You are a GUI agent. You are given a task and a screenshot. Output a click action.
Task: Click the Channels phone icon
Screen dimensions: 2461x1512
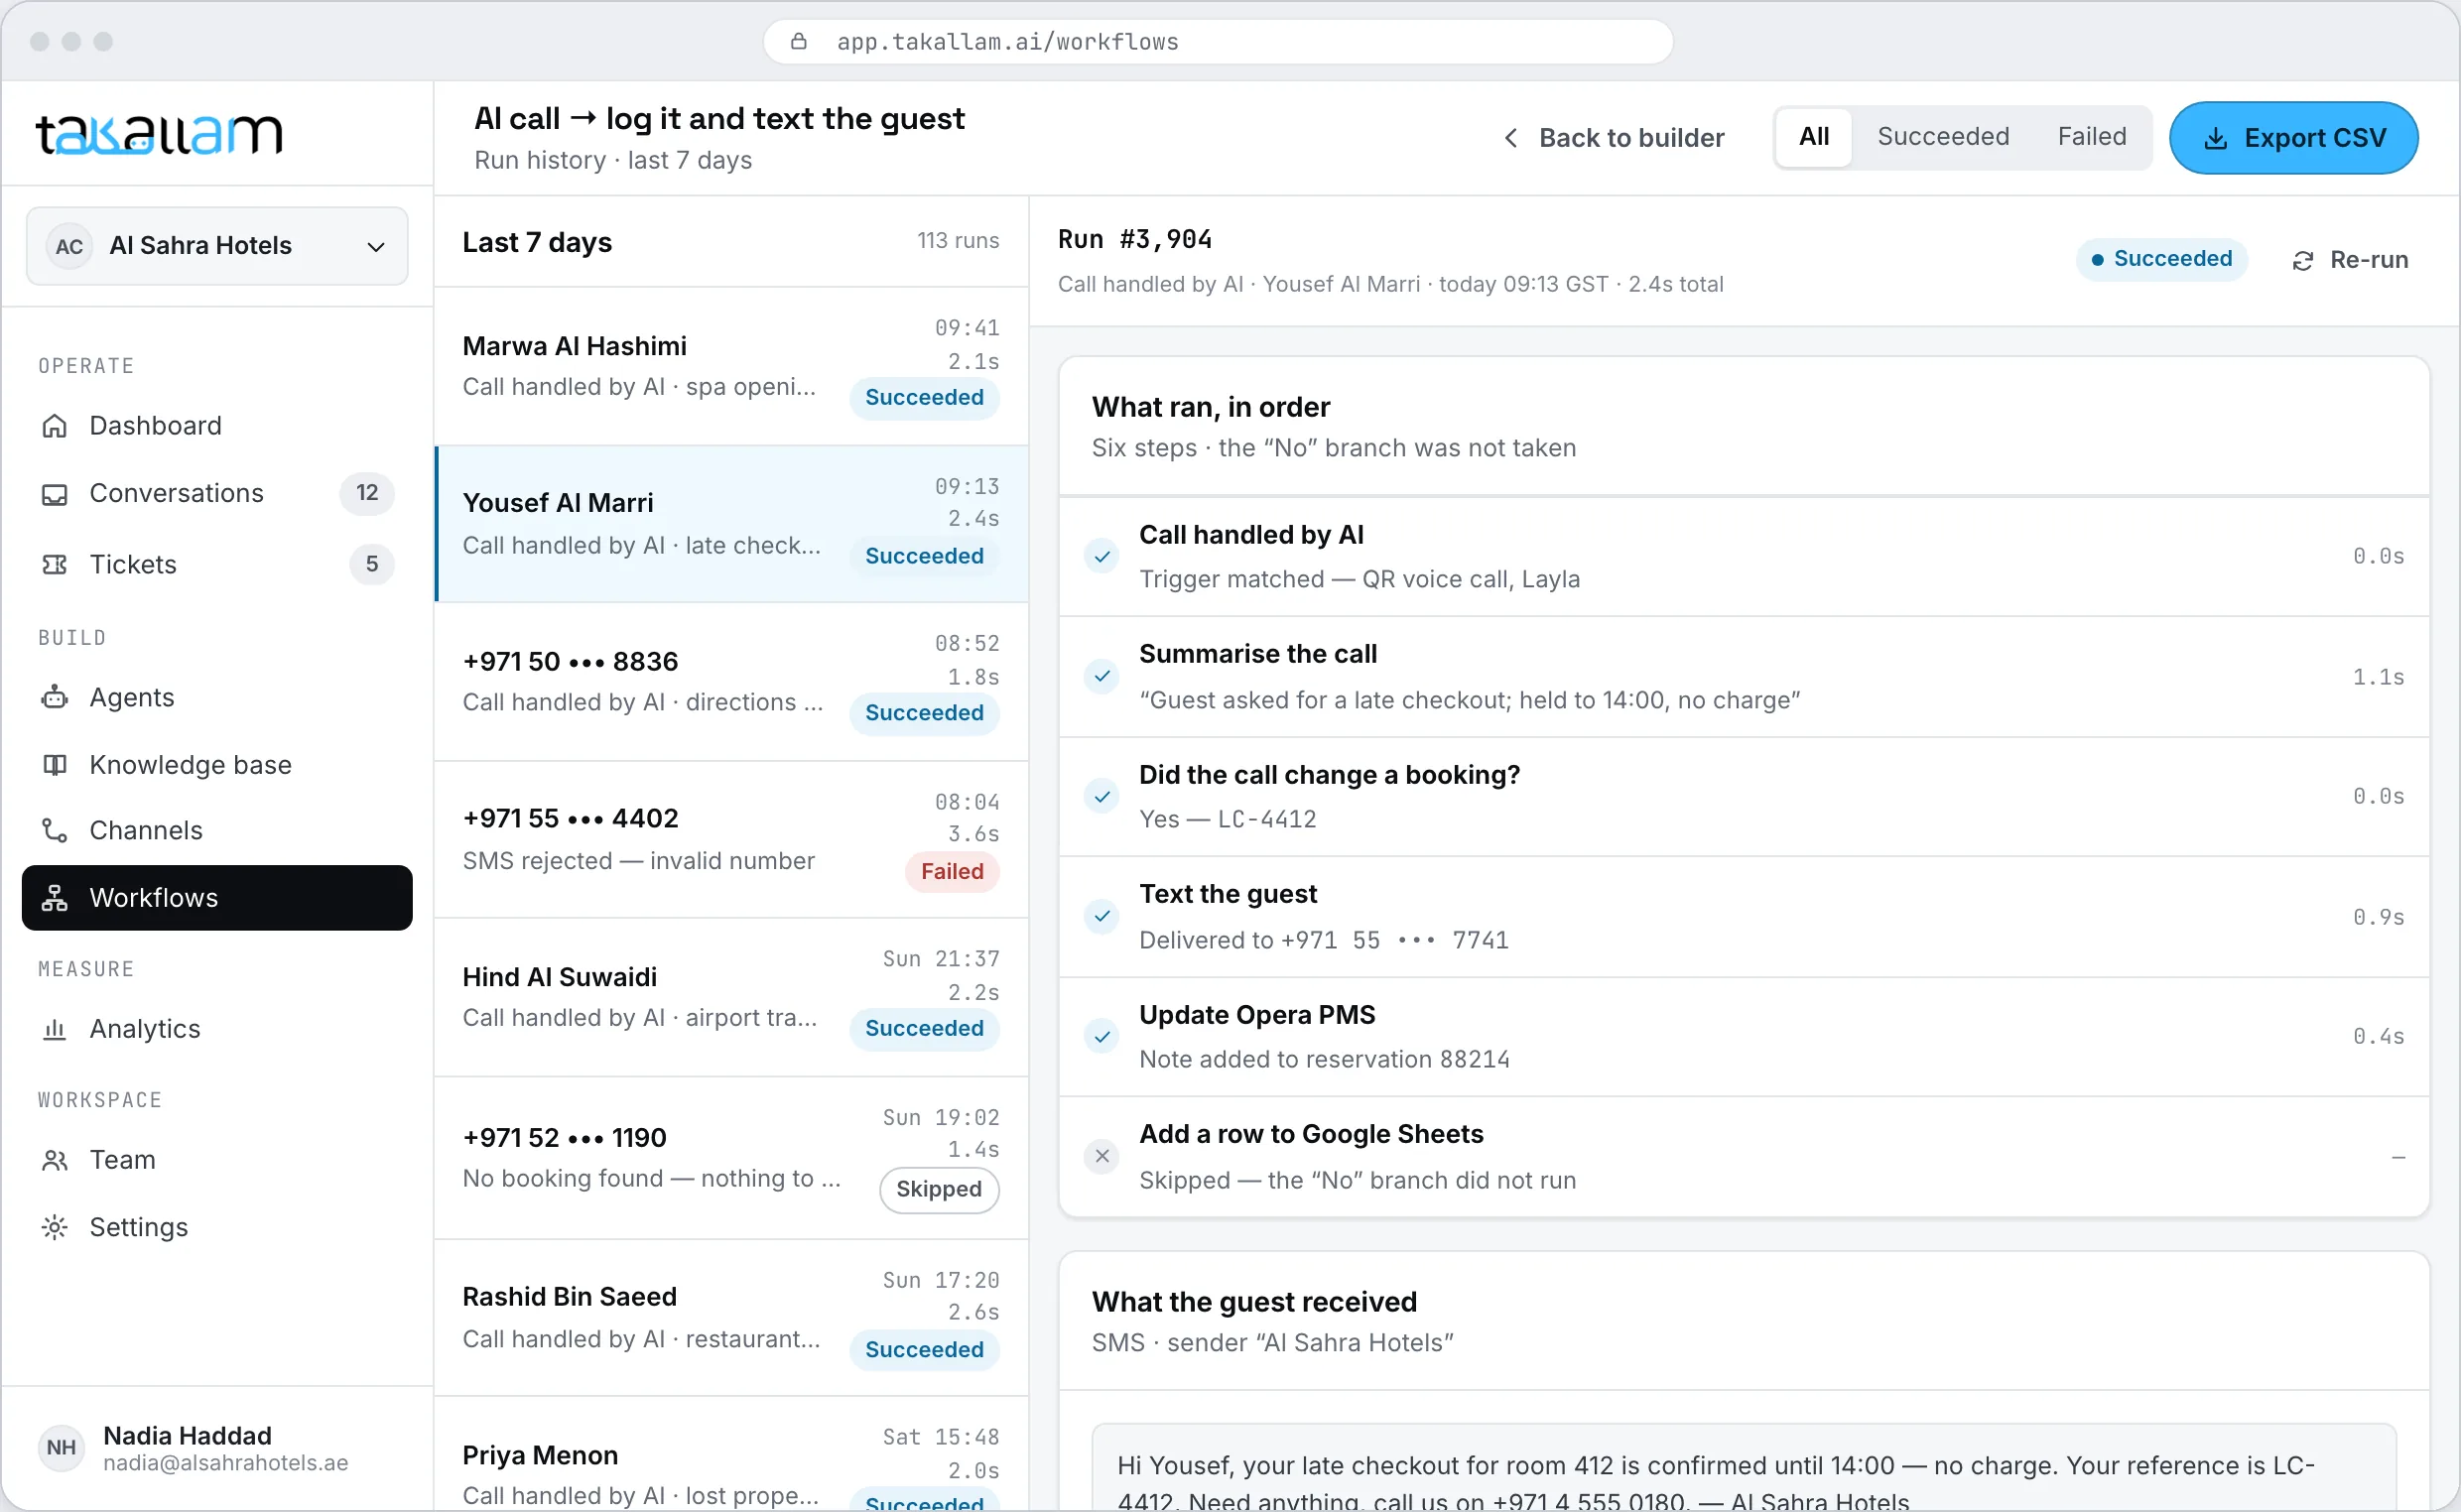[x=55, y=831]
